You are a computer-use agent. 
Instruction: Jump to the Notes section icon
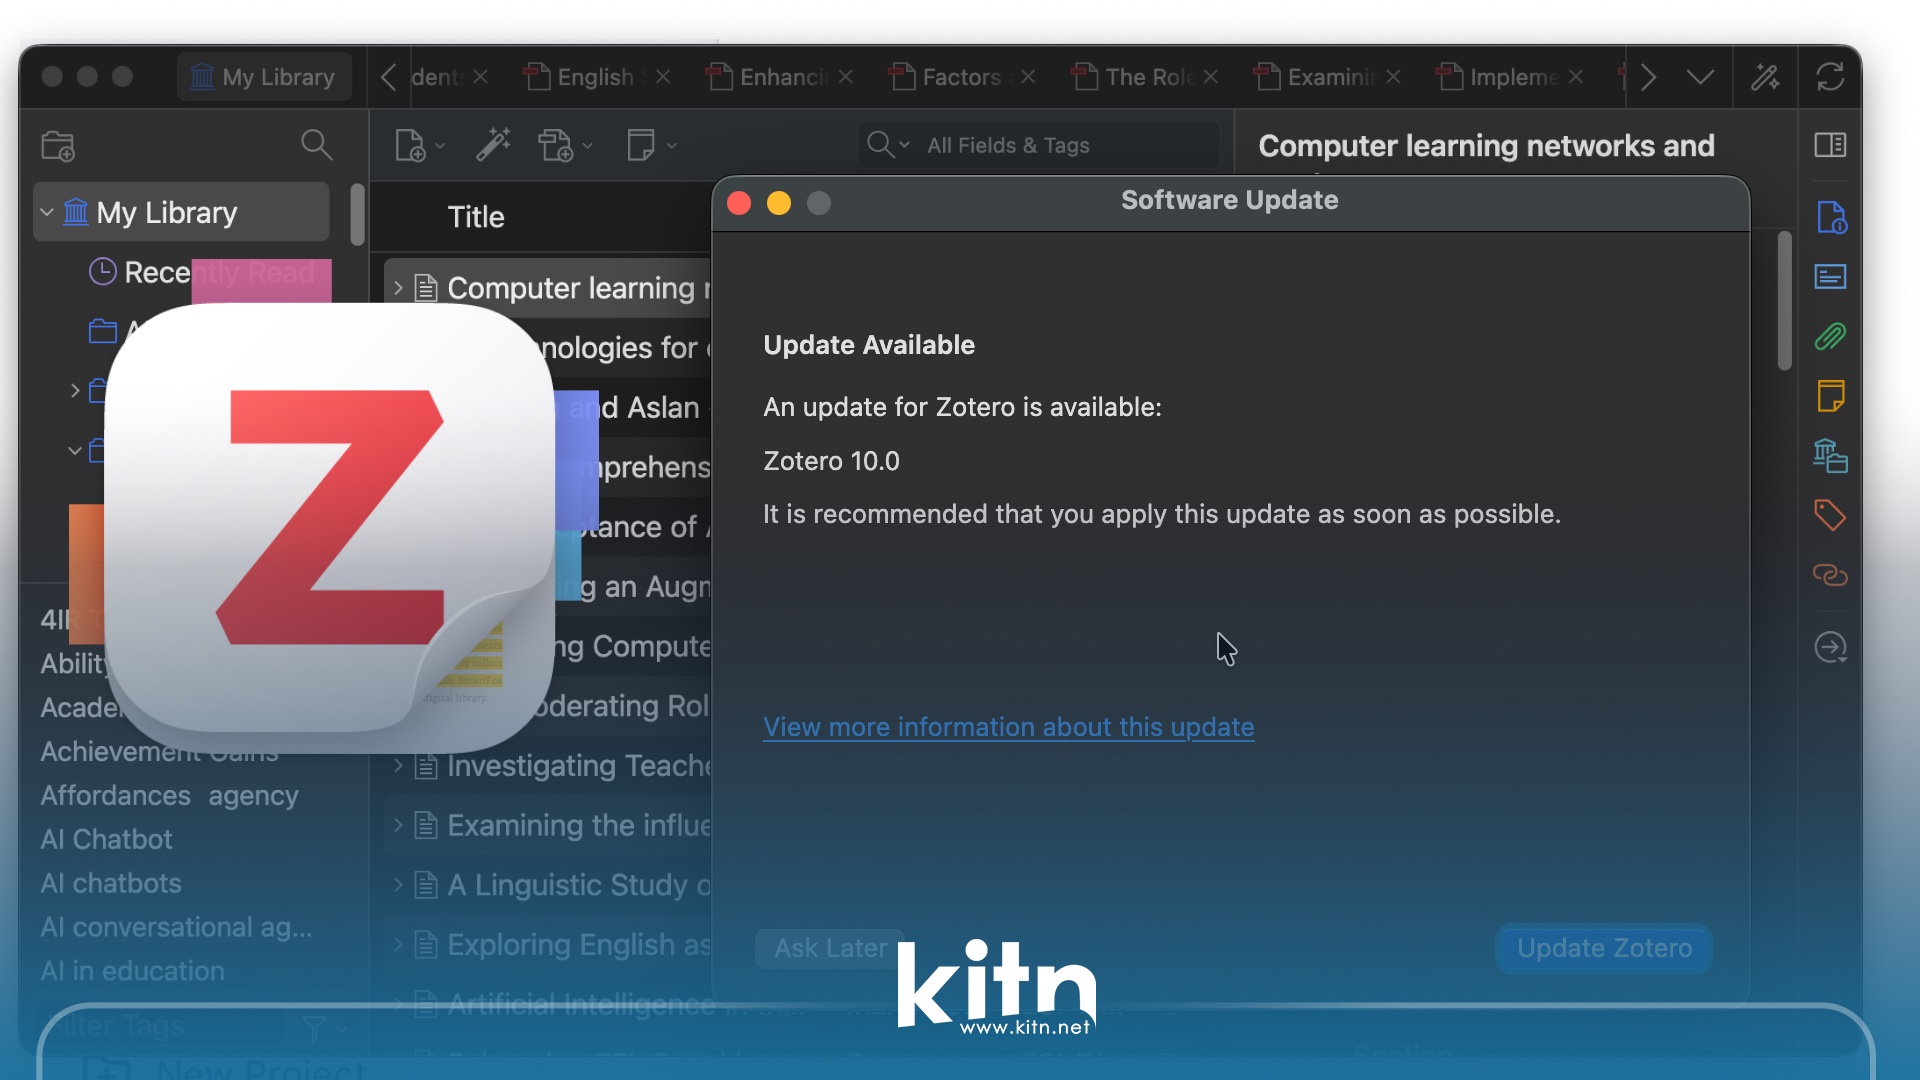click(x=1830, y=396)
